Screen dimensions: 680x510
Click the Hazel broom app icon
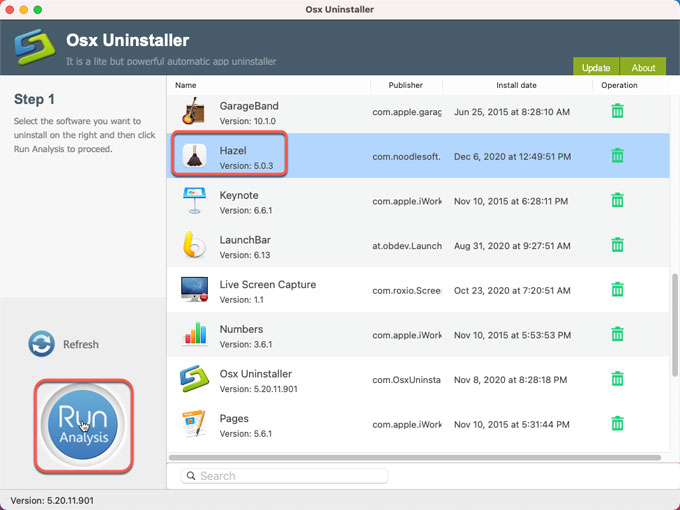click(x=194, y=155)
